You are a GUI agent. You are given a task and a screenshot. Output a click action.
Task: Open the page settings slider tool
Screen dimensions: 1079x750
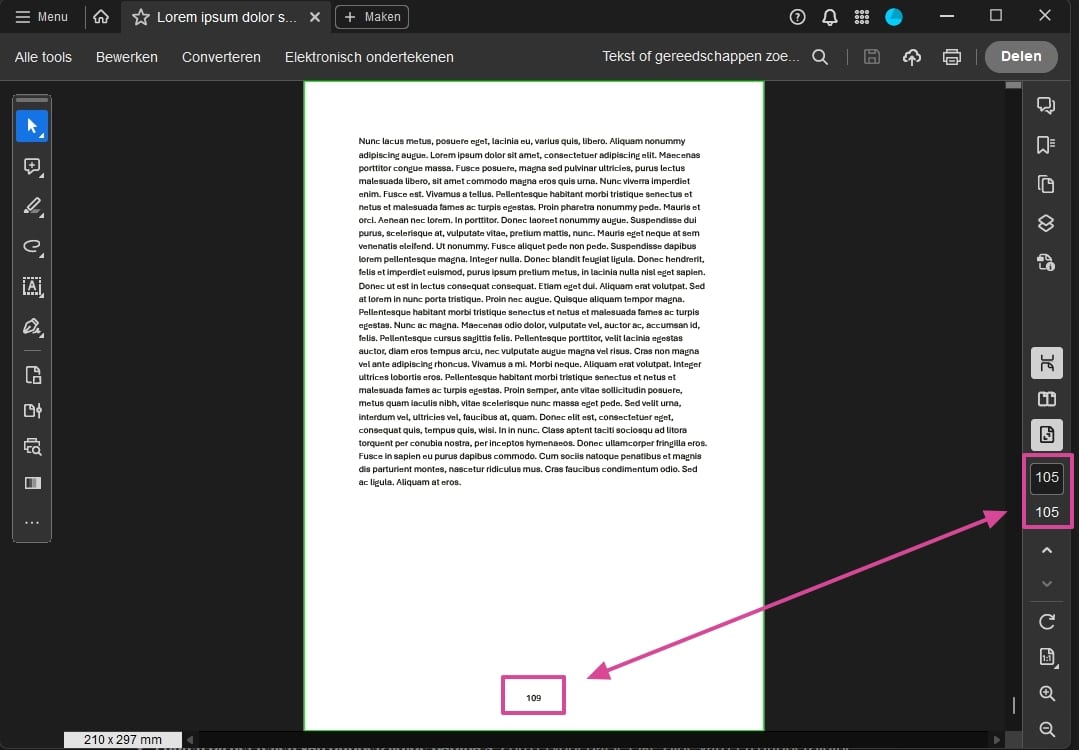click(x=32, y=411)
